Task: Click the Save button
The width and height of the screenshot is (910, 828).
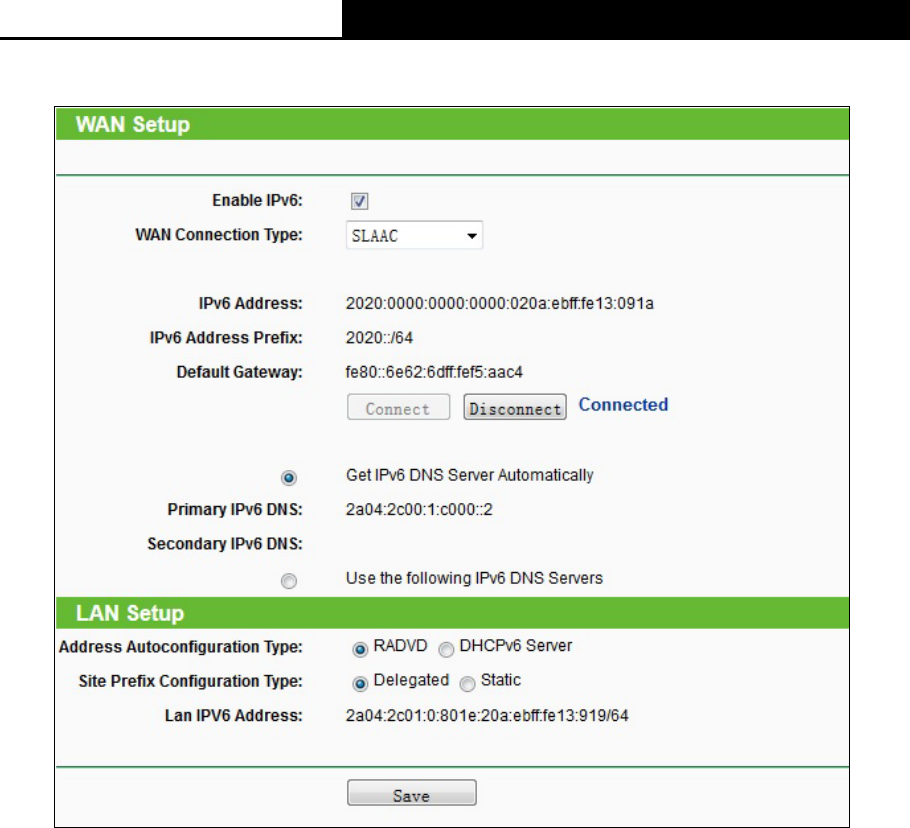Action: pyautogui.click(x=411, y=793)
